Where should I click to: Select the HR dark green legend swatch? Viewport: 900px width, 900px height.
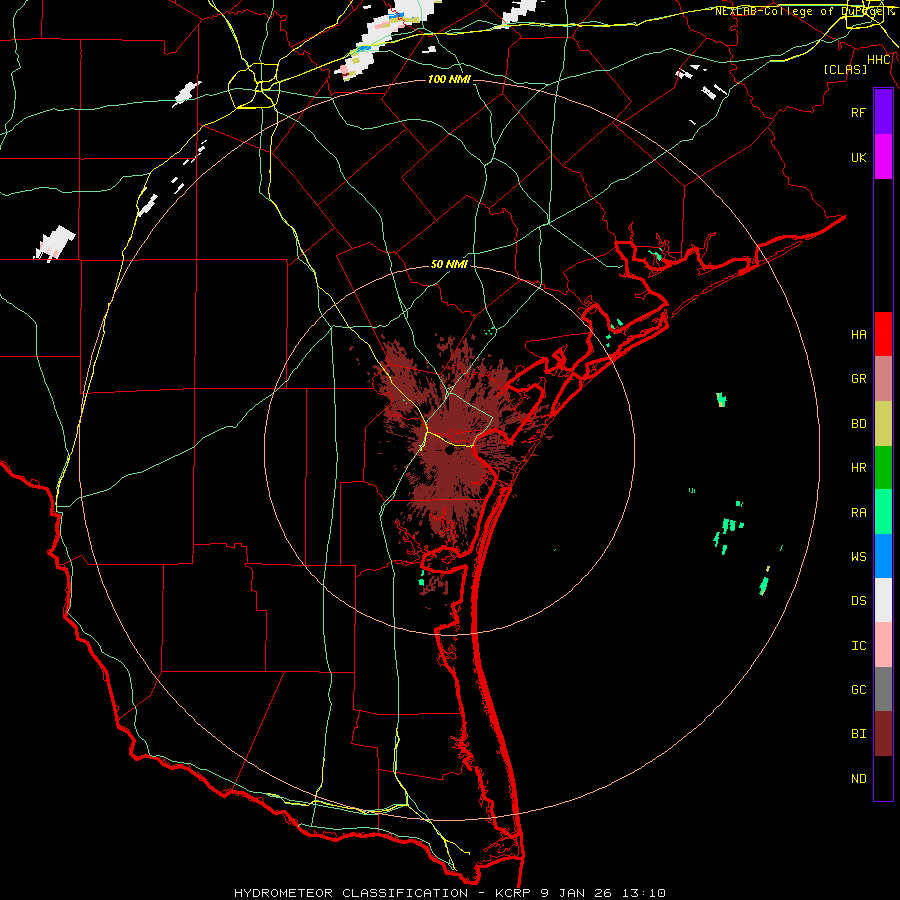(883, 467)
